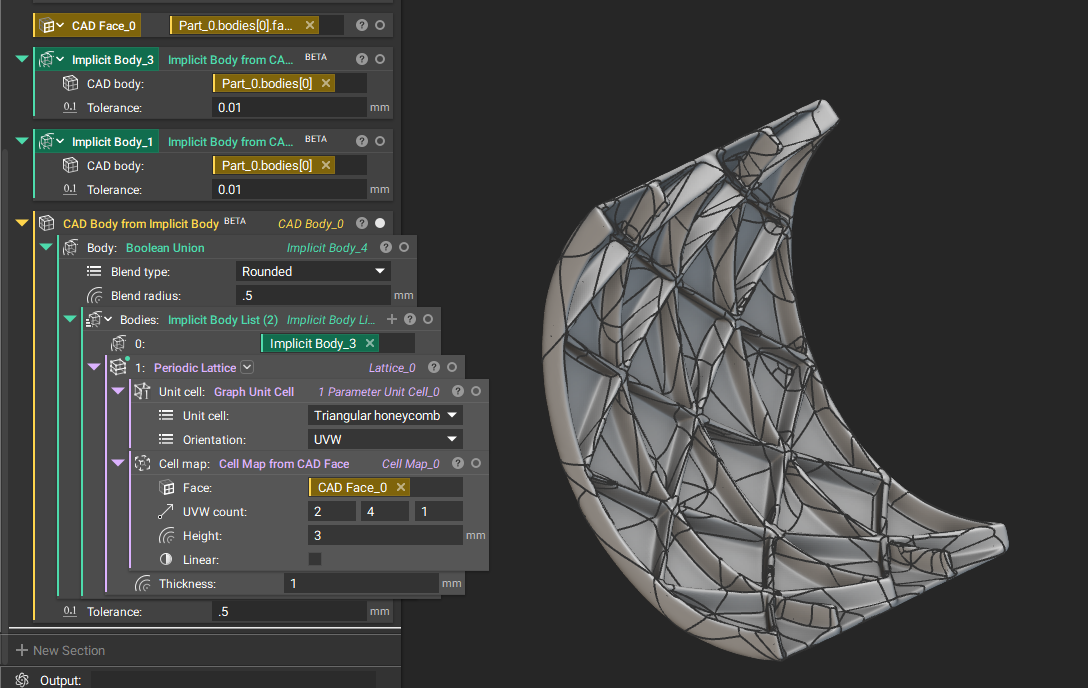The height and width of the screenshot is (688, 1088).
Task: Click Boolean Union link label
Action: [x=165, y=248]
